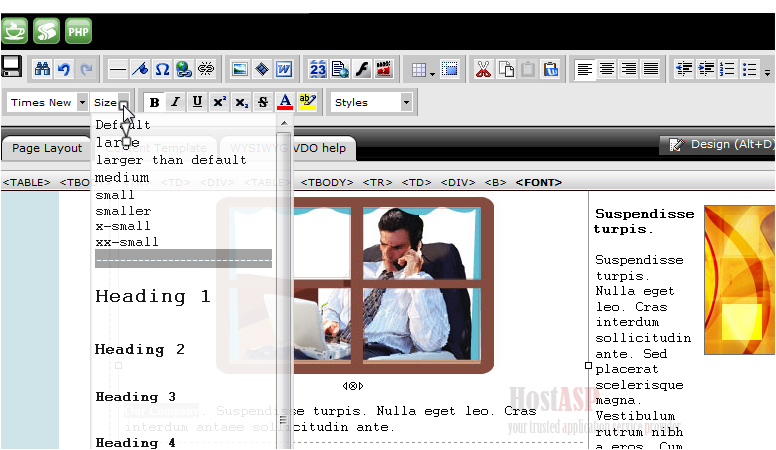Paste with the clipboard icon
The image size is (776, 450).
528,69
